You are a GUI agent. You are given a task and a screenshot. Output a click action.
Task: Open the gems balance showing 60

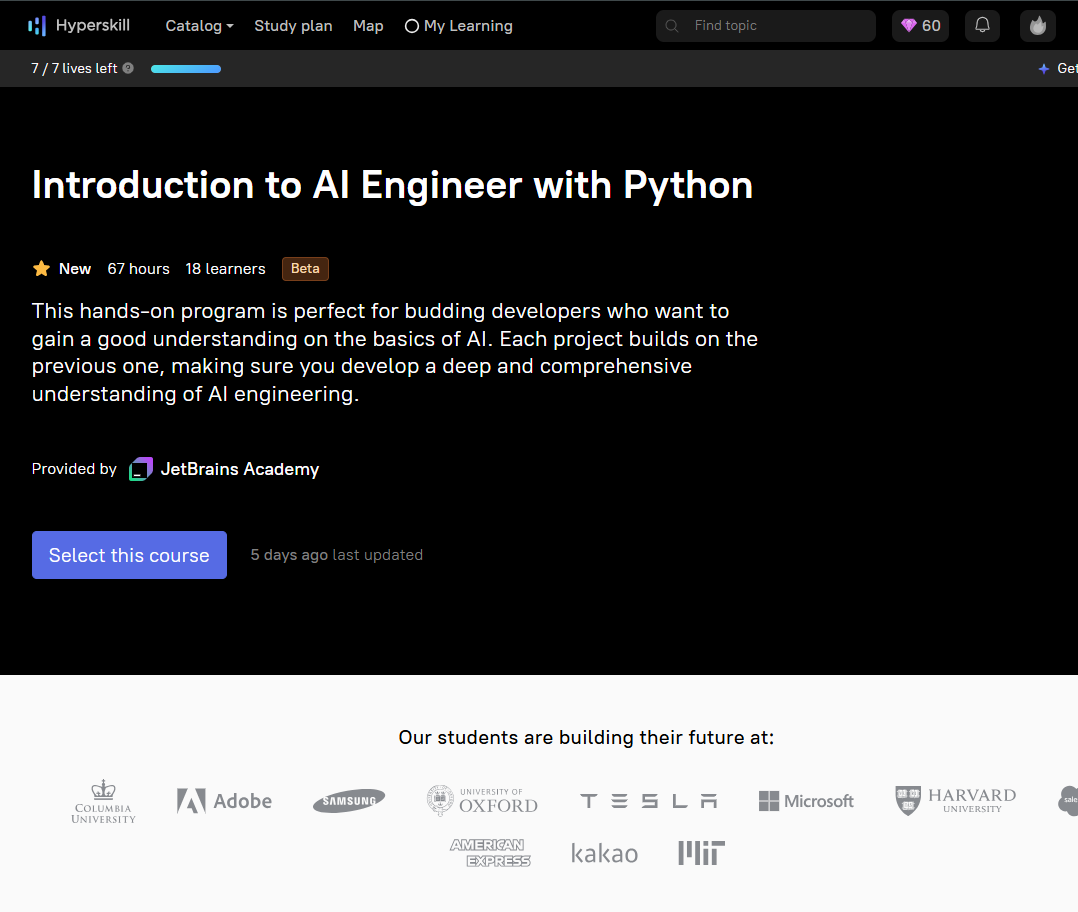921,26
